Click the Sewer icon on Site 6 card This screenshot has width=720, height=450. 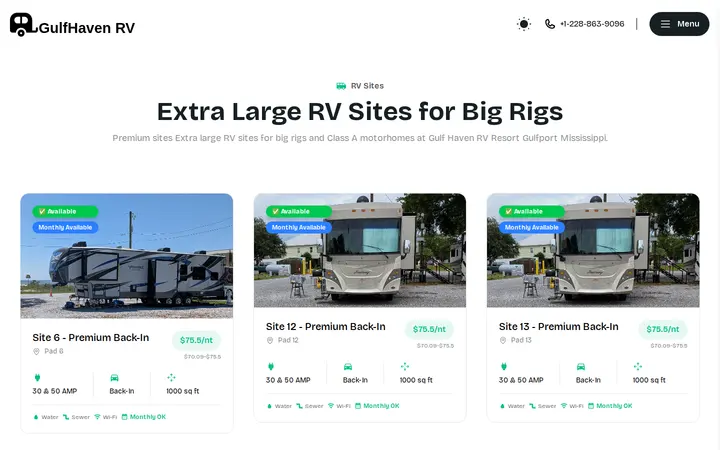pos(66,417)
